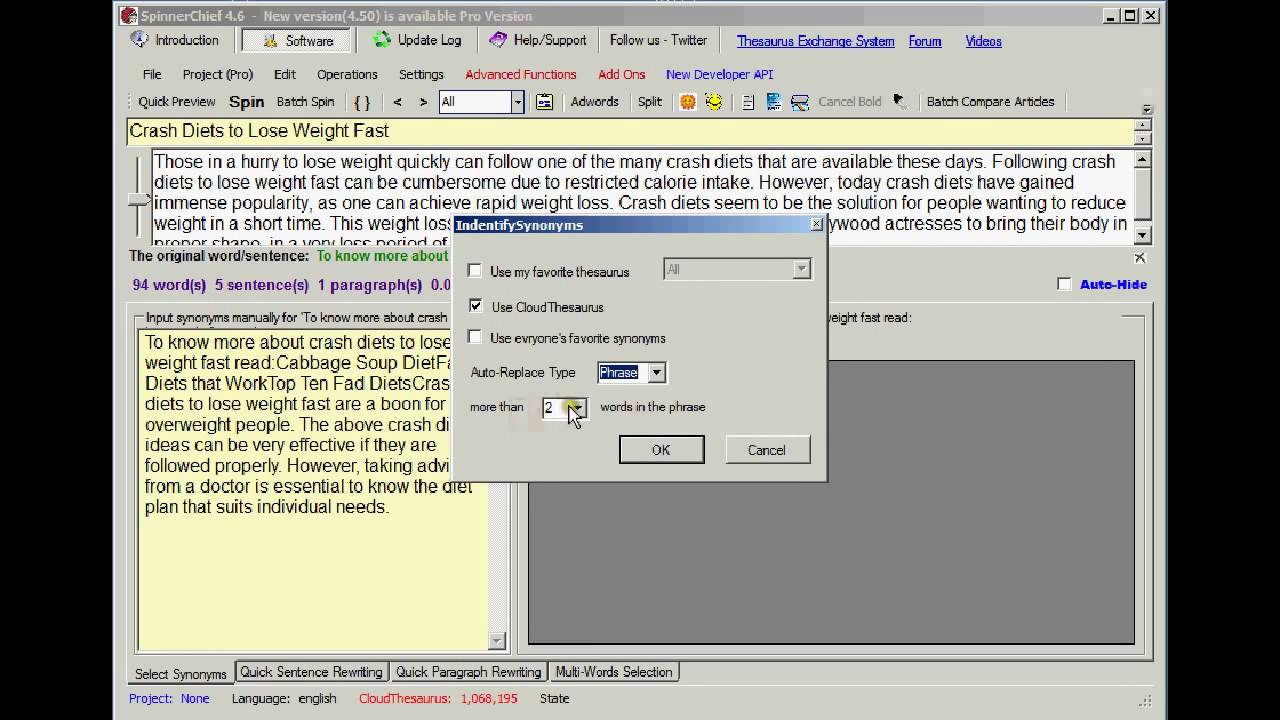The width and height of the screenshot is (1280, 720).
Task: Click the yellow smiley face icon
Action: 713,102
